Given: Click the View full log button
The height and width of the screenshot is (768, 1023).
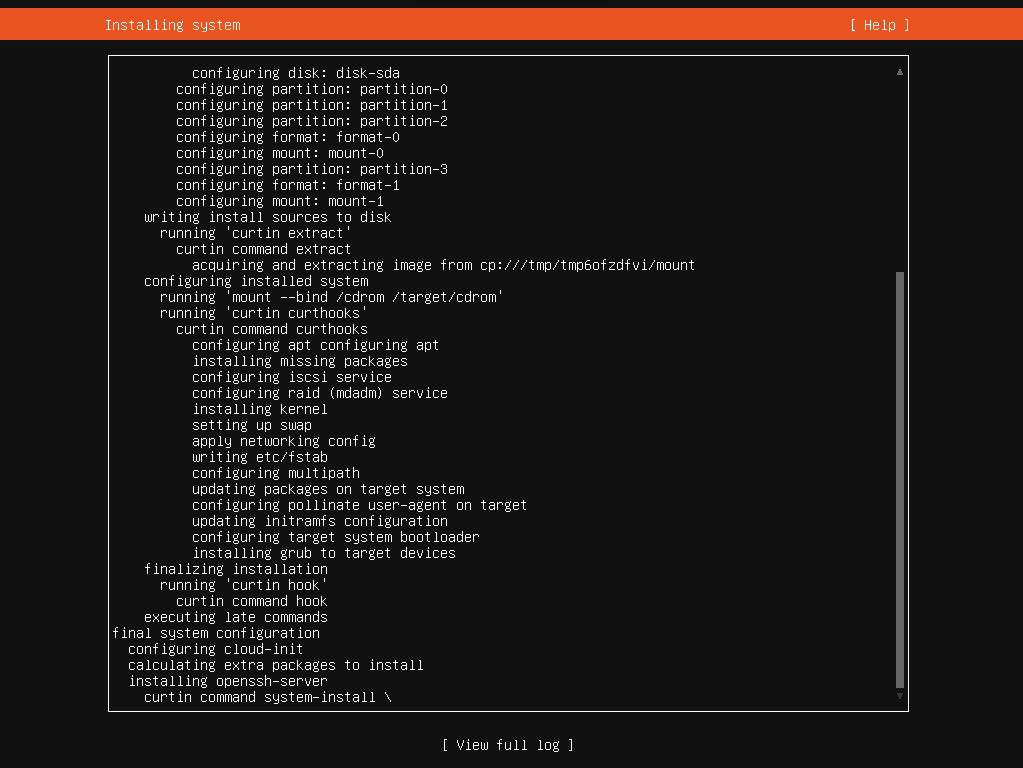Looking at the screenshot, I should (508, 745).
